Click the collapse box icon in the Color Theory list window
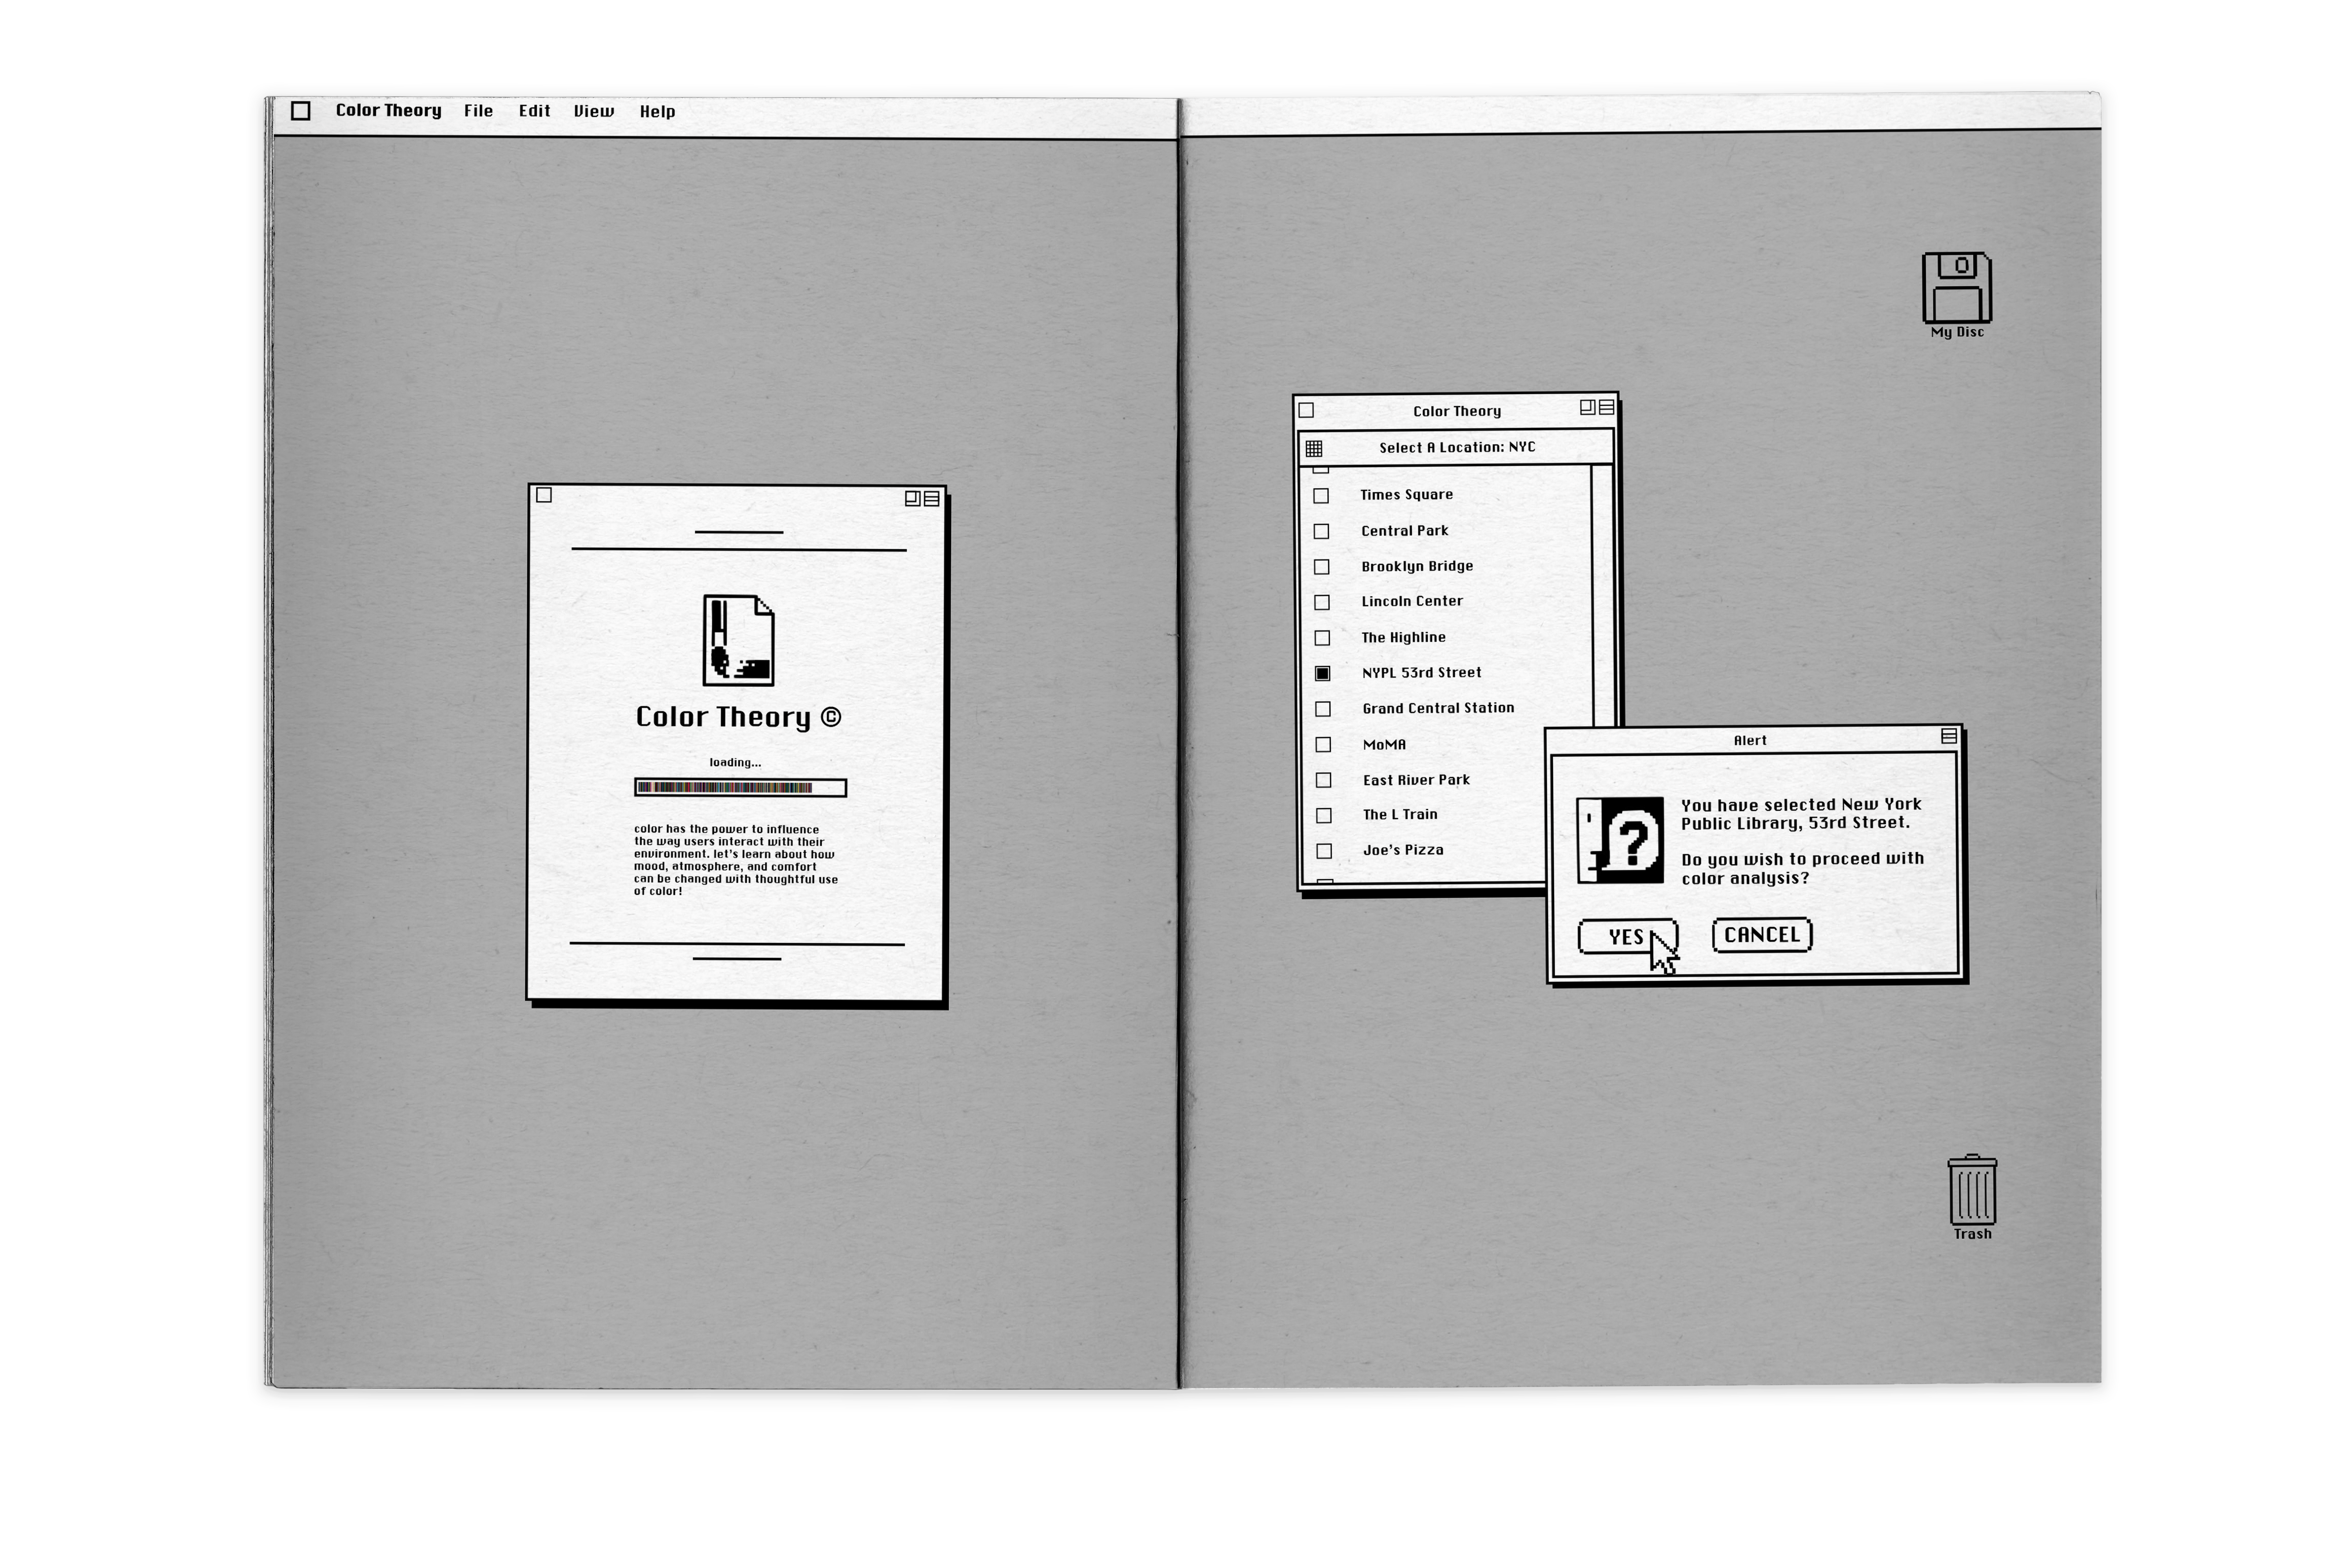The height and width of the screenshot is (1568, 2352). click(x=1606, y=407)
